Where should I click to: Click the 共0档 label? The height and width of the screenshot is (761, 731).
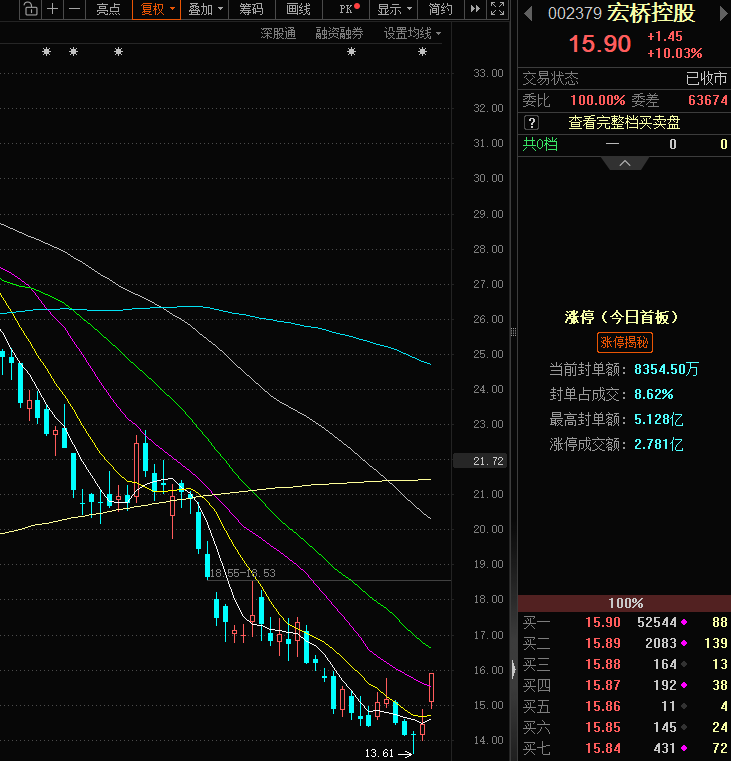point(540,144)
